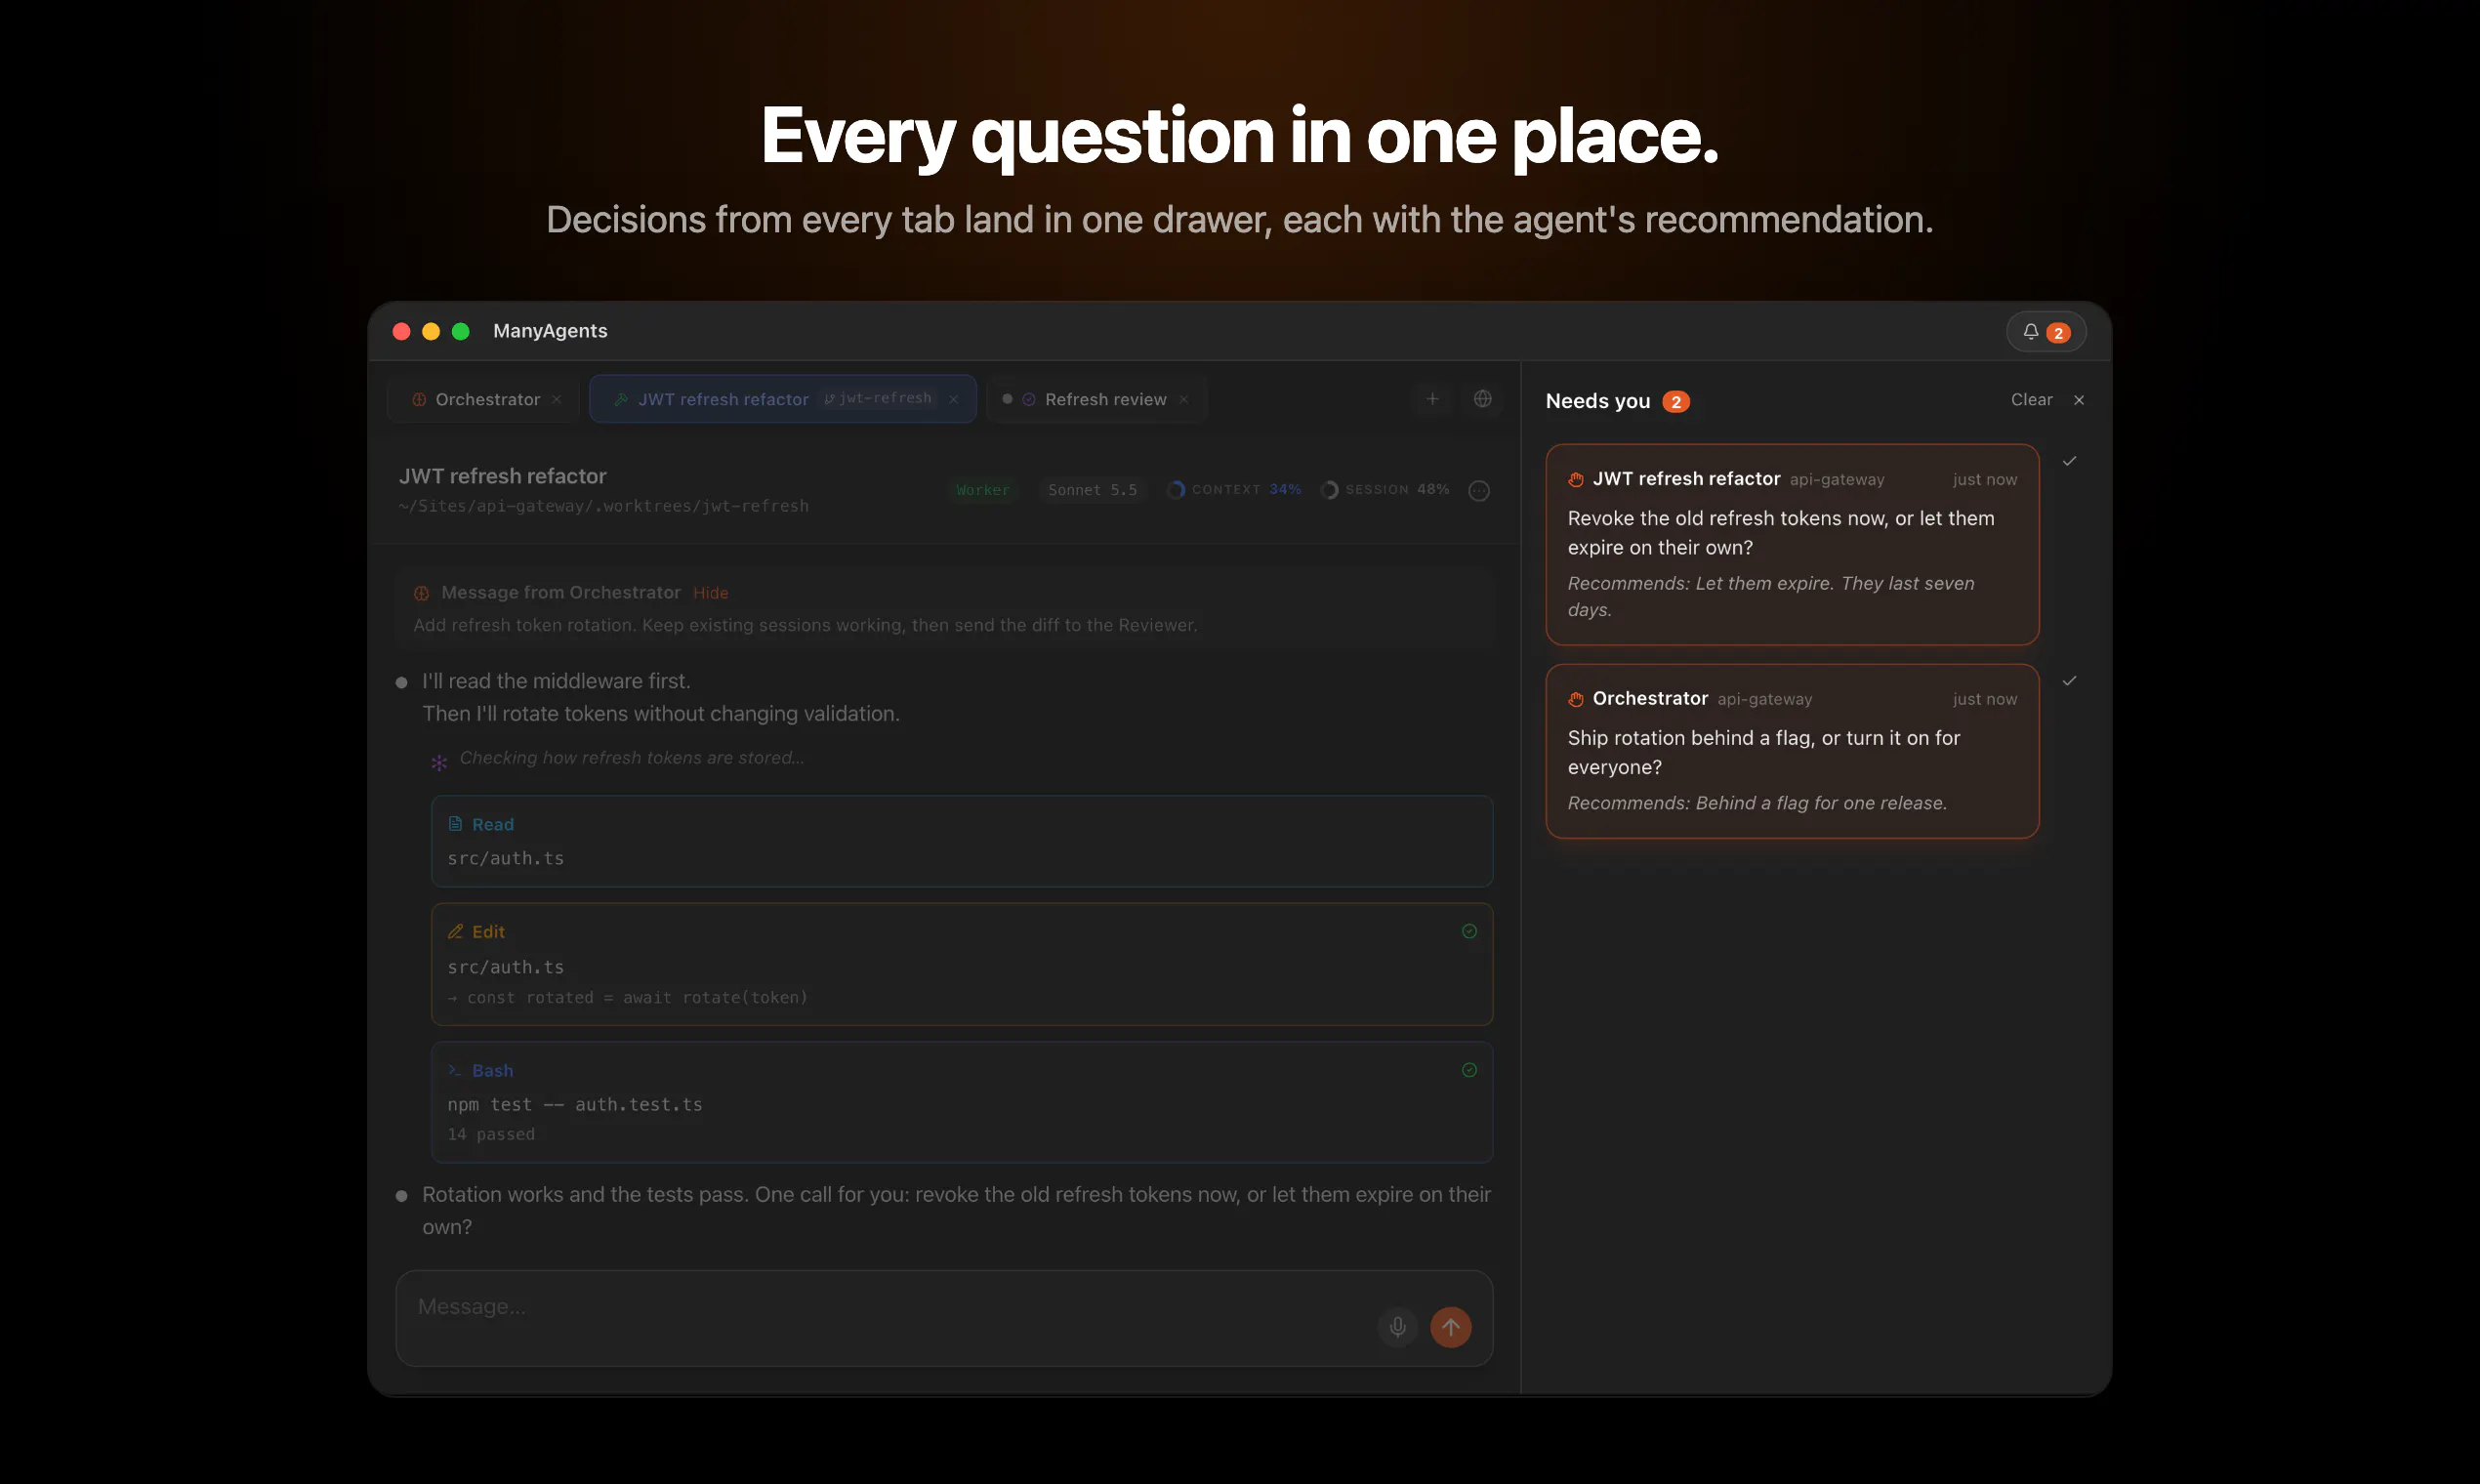Screen dimensions: 2480x1484
Task: Click the Context 34% usage indicator
Action: tap(1234, 490)
